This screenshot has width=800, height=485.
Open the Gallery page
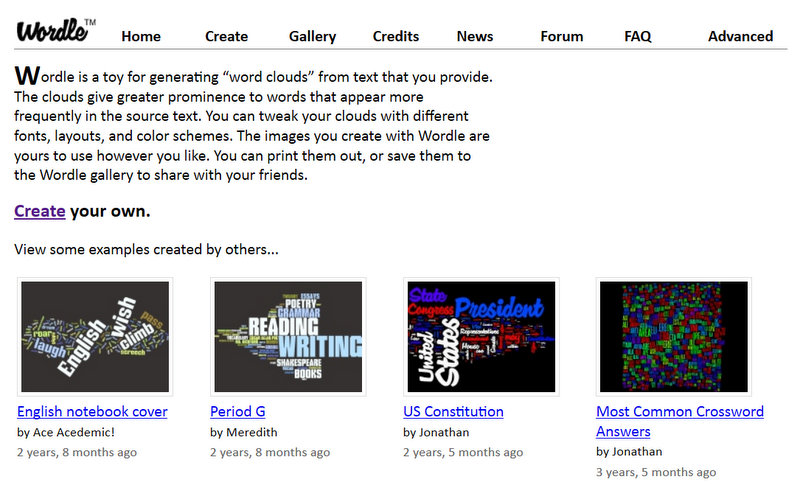[x=312, y=36]
